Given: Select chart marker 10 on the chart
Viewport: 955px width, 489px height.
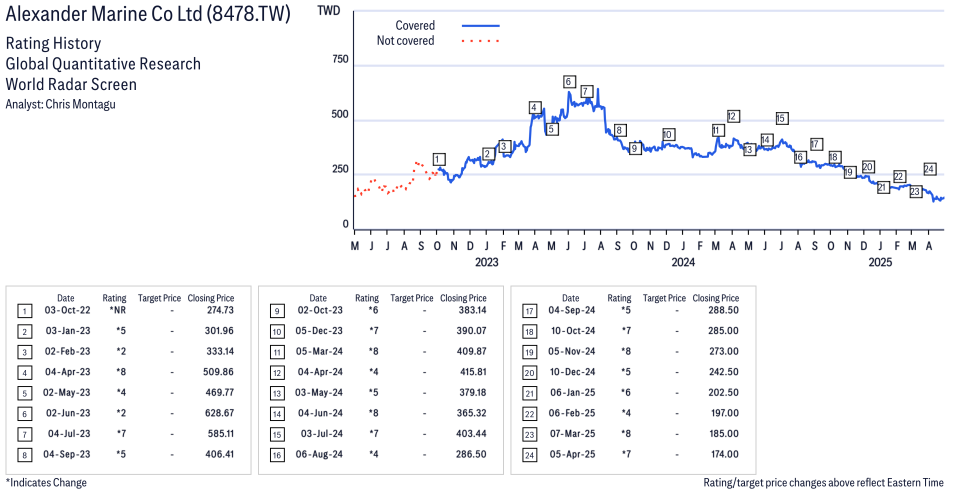Looking at the screenshot, I should tap(668, 135).
